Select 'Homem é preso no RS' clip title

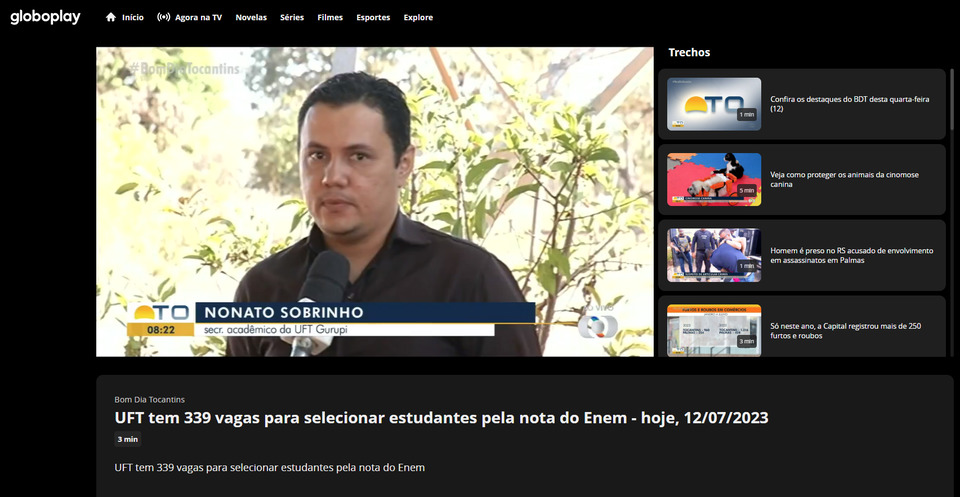[852, 255]
